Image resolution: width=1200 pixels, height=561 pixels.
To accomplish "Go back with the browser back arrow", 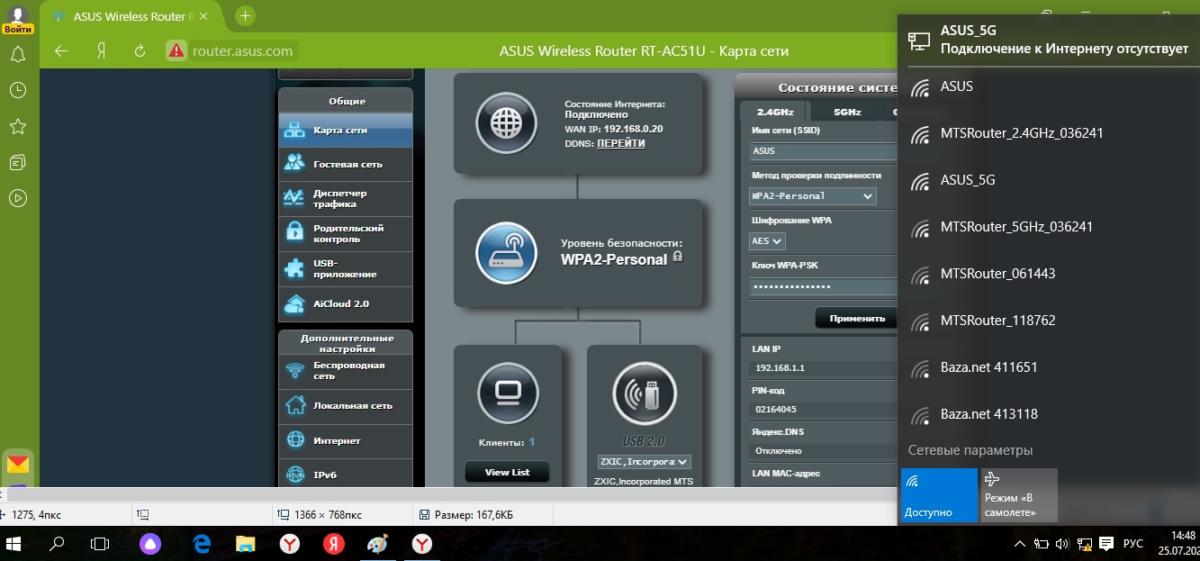I will 61,51.
